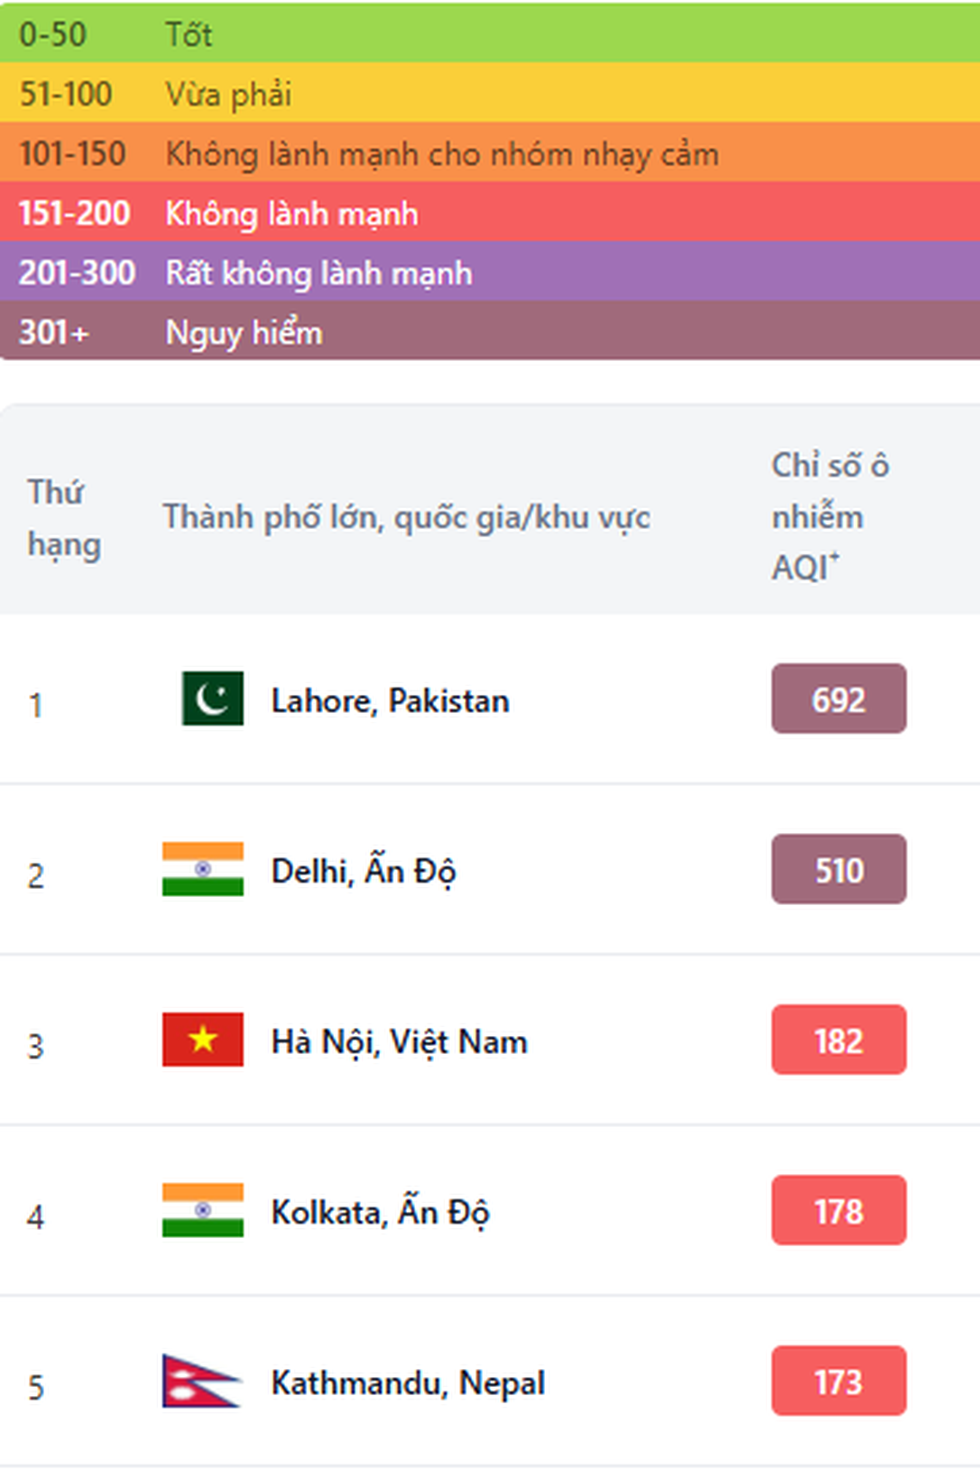Click the India flag next to Delhi
980x1470 pixels.
[x=203, y=869]
